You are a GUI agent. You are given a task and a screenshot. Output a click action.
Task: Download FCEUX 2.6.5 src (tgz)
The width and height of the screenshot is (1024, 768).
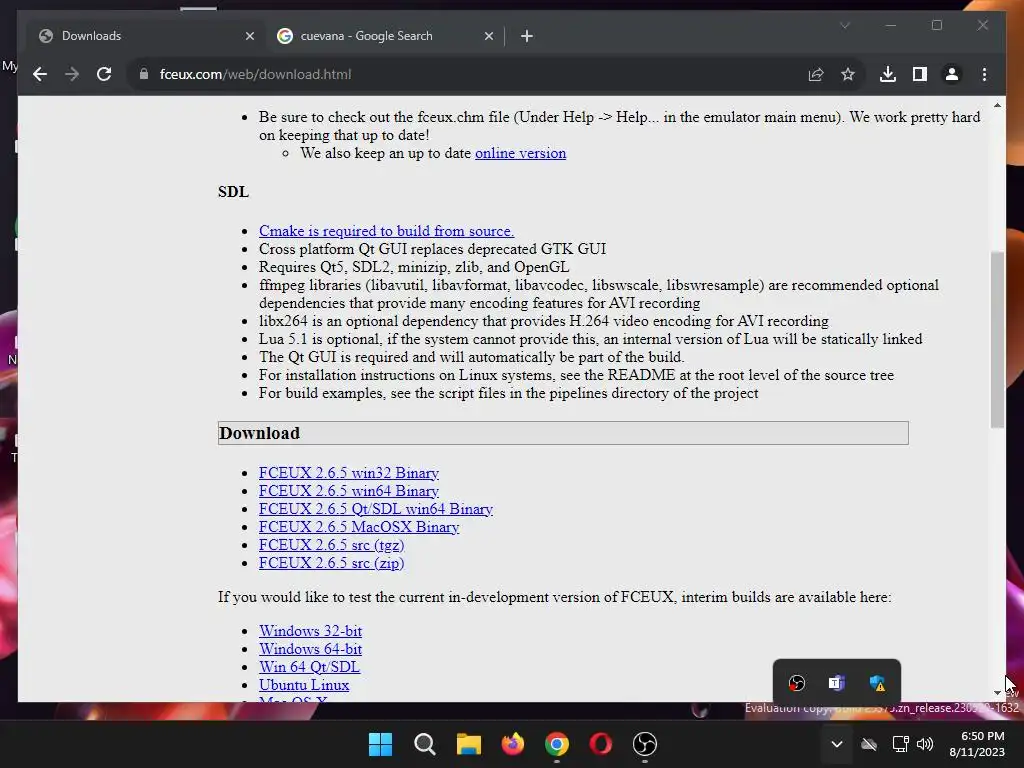[331, 545]
